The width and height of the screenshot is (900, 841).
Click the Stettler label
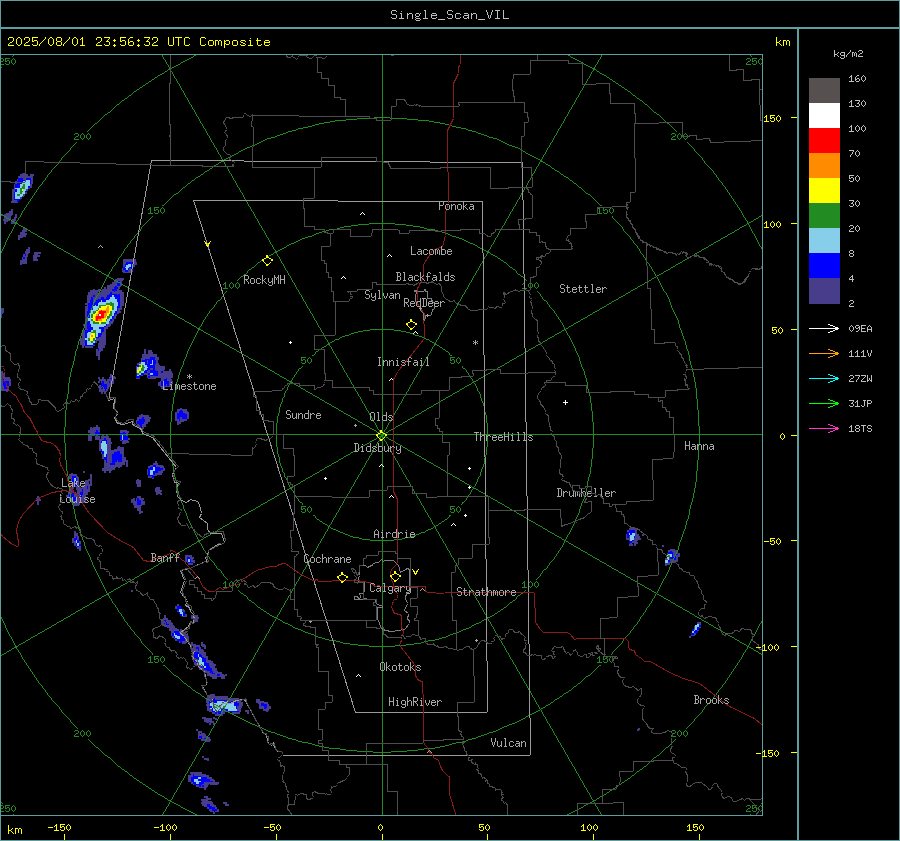583,289
